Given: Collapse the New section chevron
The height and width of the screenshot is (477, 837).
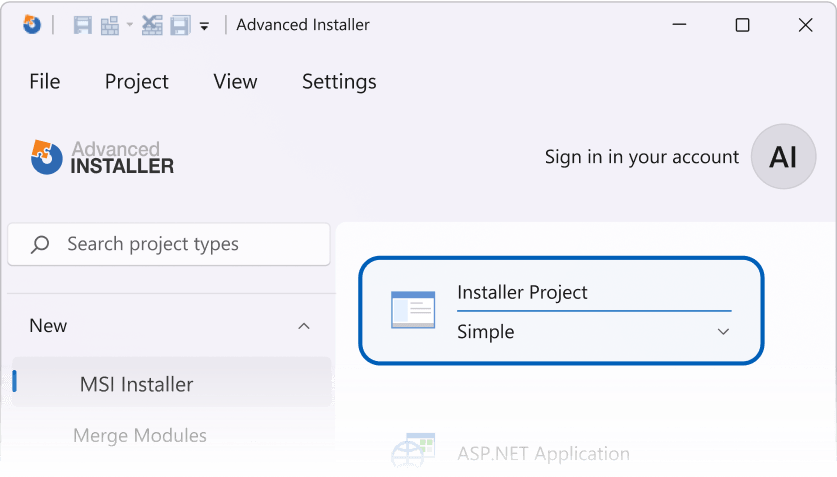Looking at the screenshot, I should tap(304, 326).
